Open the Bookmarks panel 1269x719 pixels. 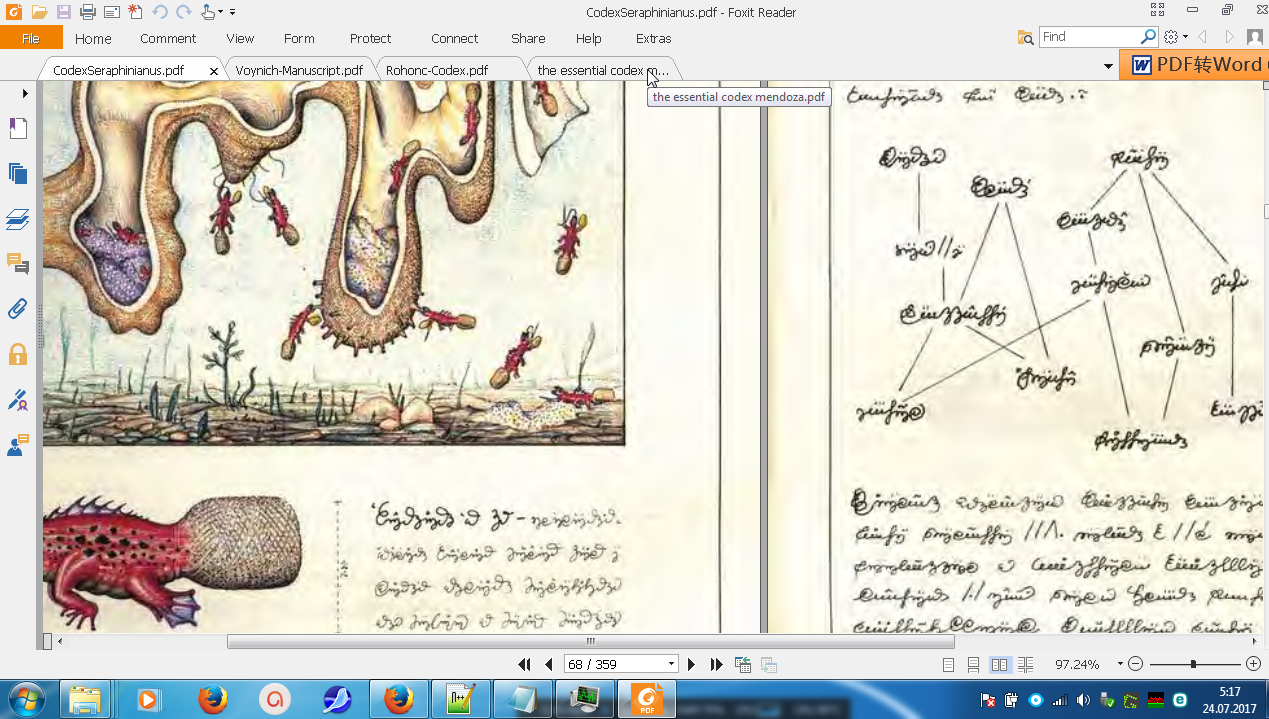point(18,128)
